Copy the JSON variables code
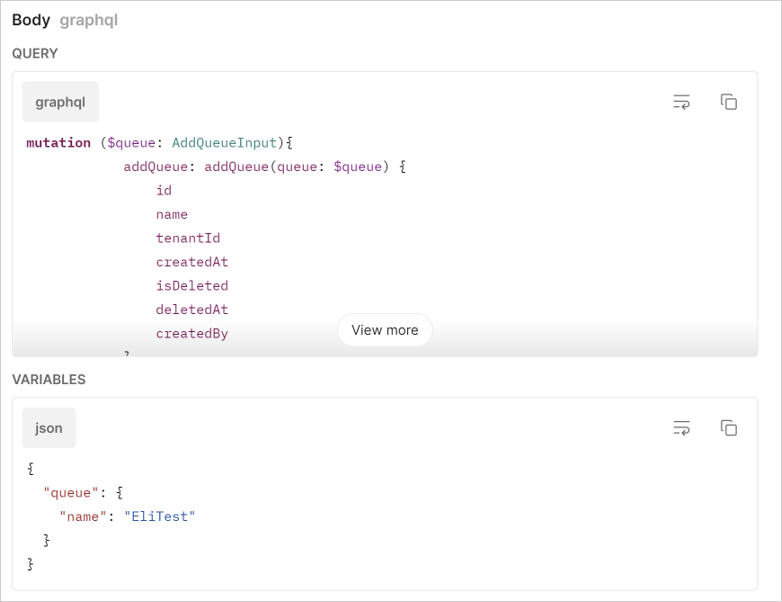This screenshot has height=602, width=782. [729, 428]
